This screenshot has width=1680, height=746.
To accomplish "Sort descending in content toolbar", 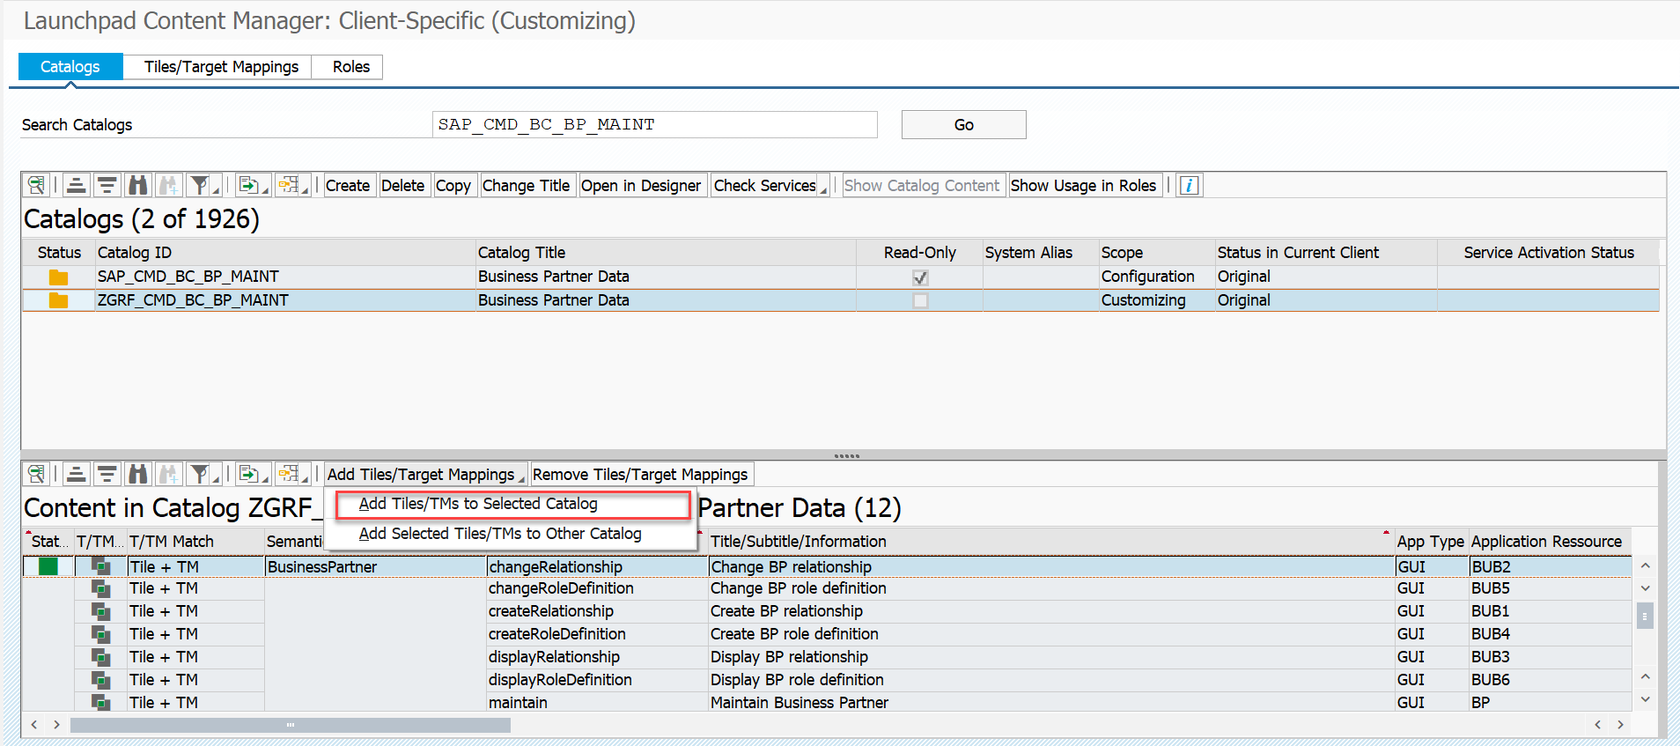I will coord(106,474).
